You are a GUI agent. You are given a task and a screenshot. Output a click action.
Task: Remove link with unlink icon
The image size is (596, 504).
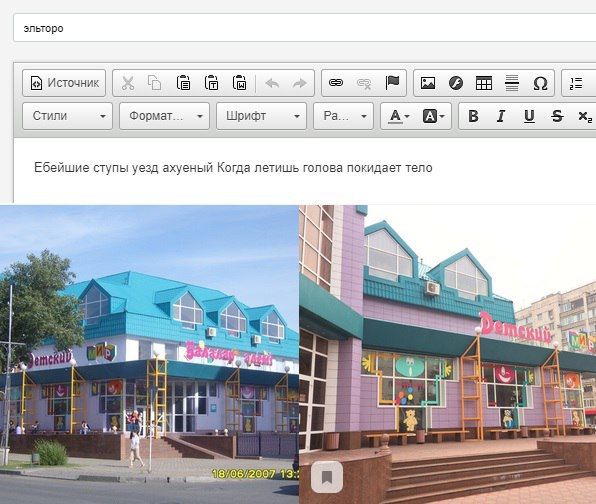click(364, 83)
